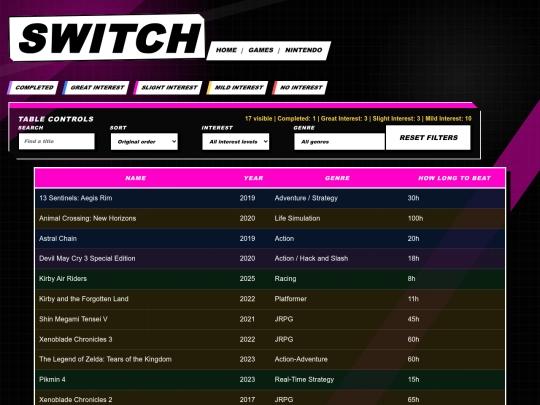Open the 'All interest levels' dropdown
Screen dimensions: 540x405
236,142
